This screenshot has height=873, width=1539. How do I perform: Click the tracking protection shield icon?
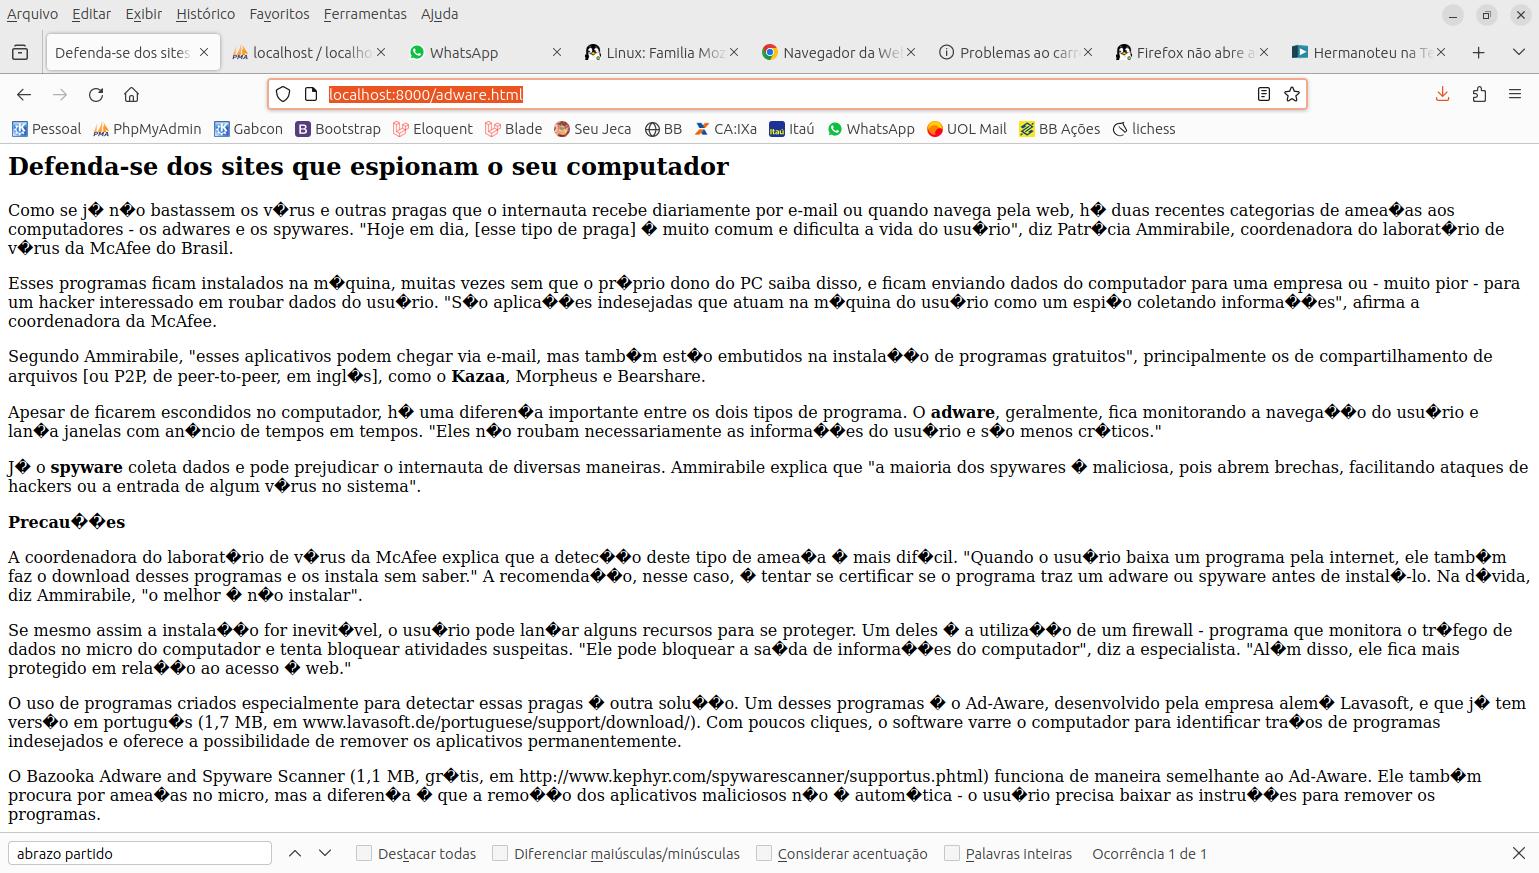click(x=283, y=94)
